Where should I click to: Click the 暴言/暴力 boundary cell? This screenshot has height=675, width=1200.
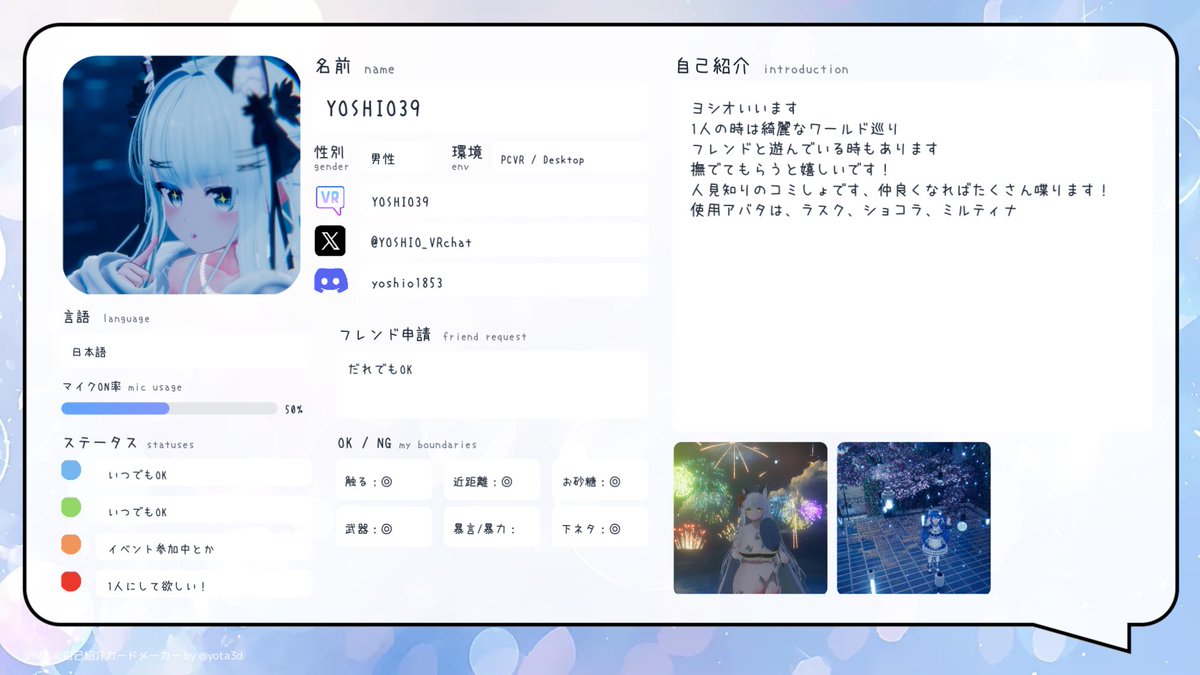(x=492, y=527)
